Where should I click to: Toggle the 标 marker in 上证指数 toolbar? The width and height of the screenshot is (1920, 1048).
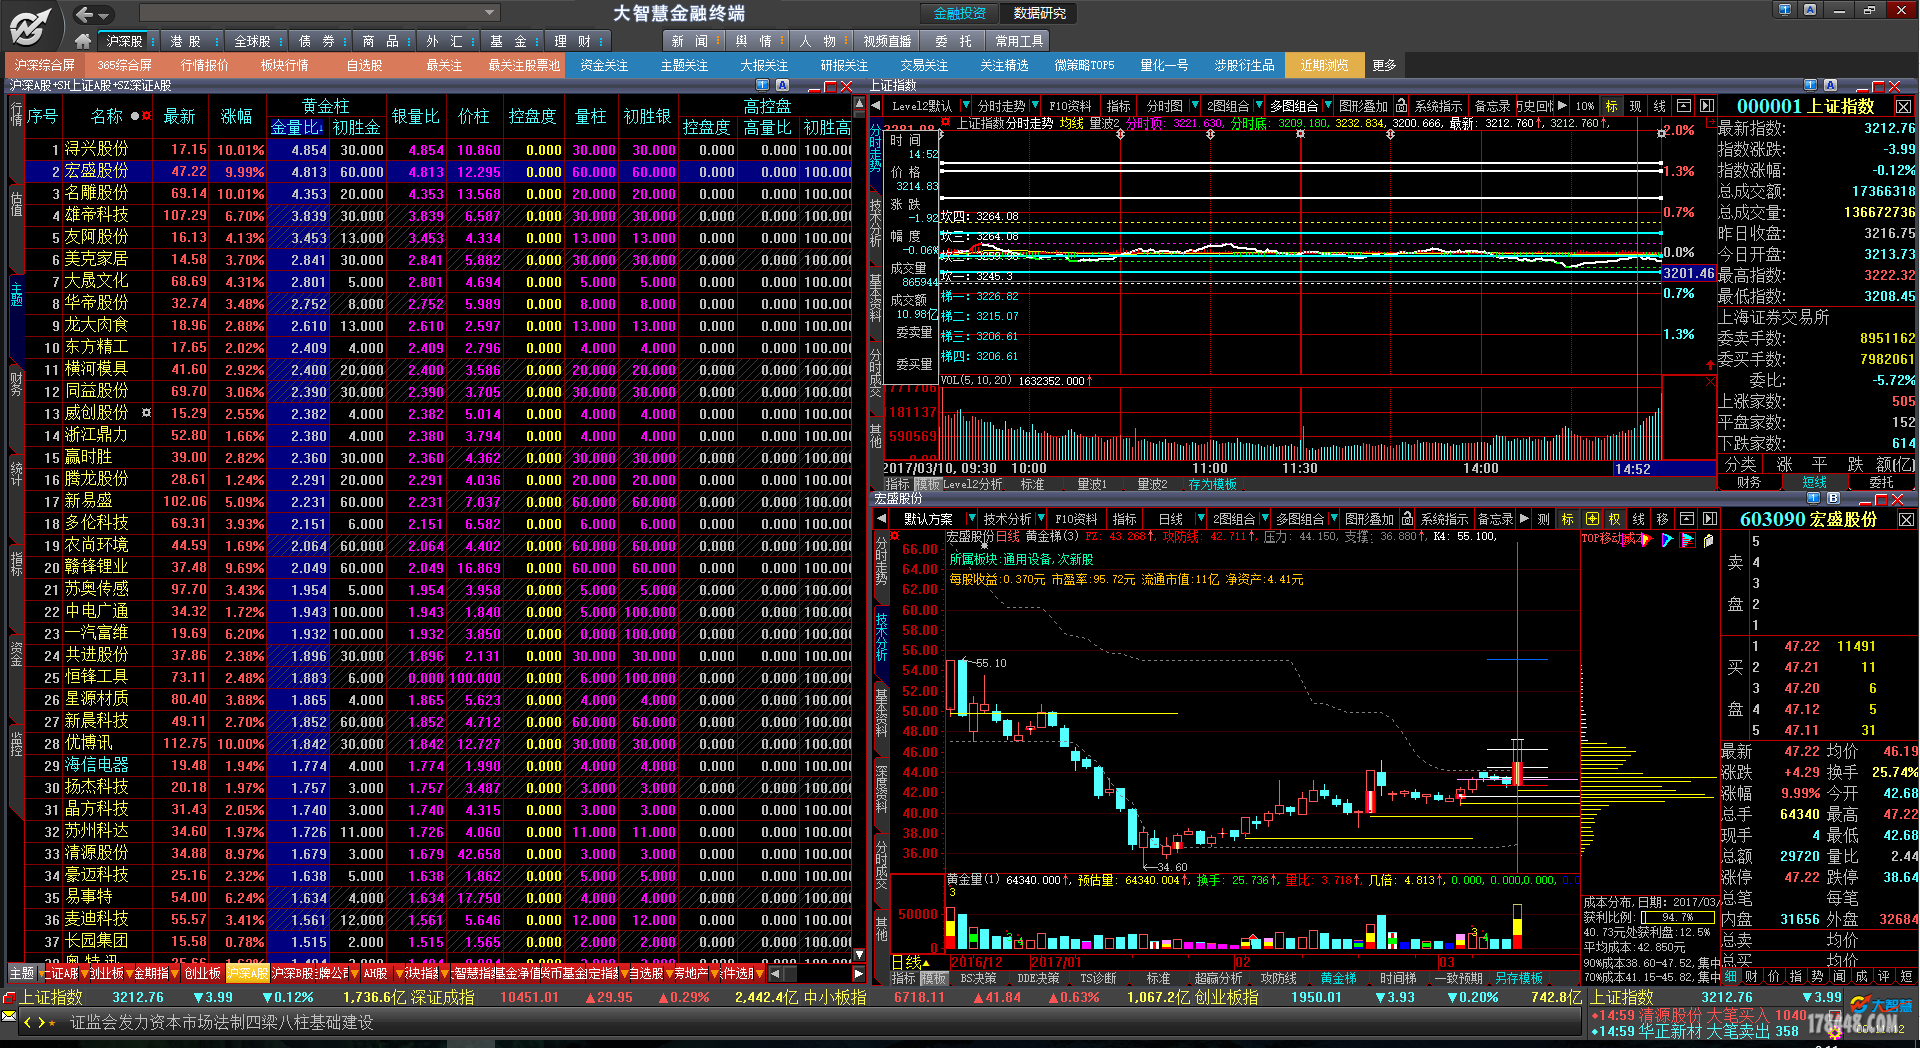point(1611,105)
